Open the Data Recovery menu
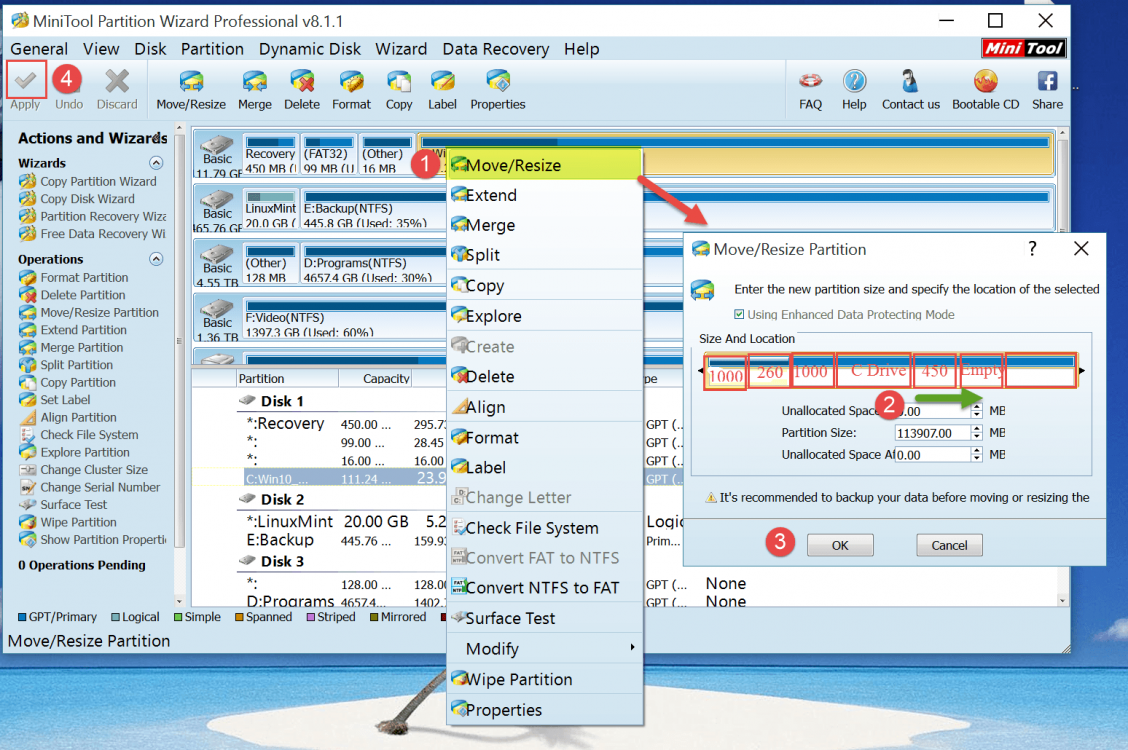Viewport: 1128px width, 750px height. 496,49
